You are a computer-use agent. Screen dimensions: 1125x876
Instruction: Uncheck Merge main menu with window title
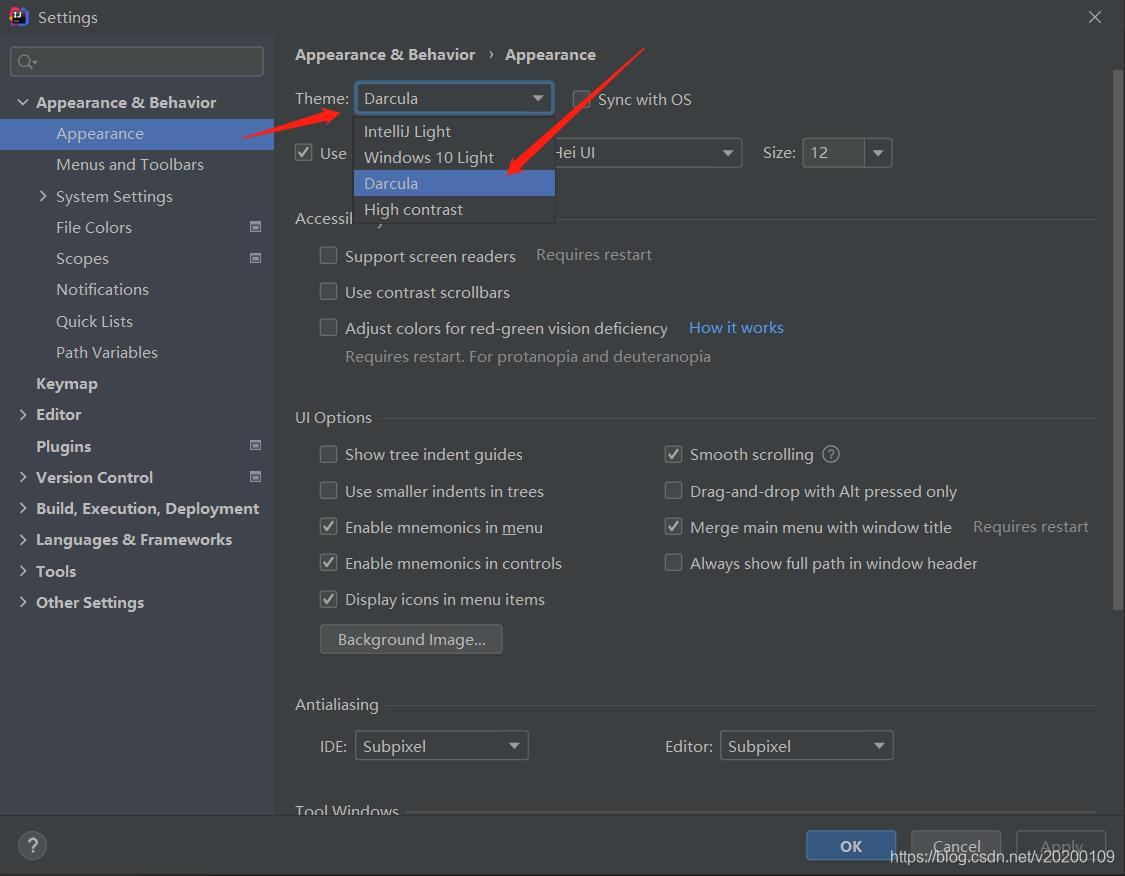pos(673,527)
